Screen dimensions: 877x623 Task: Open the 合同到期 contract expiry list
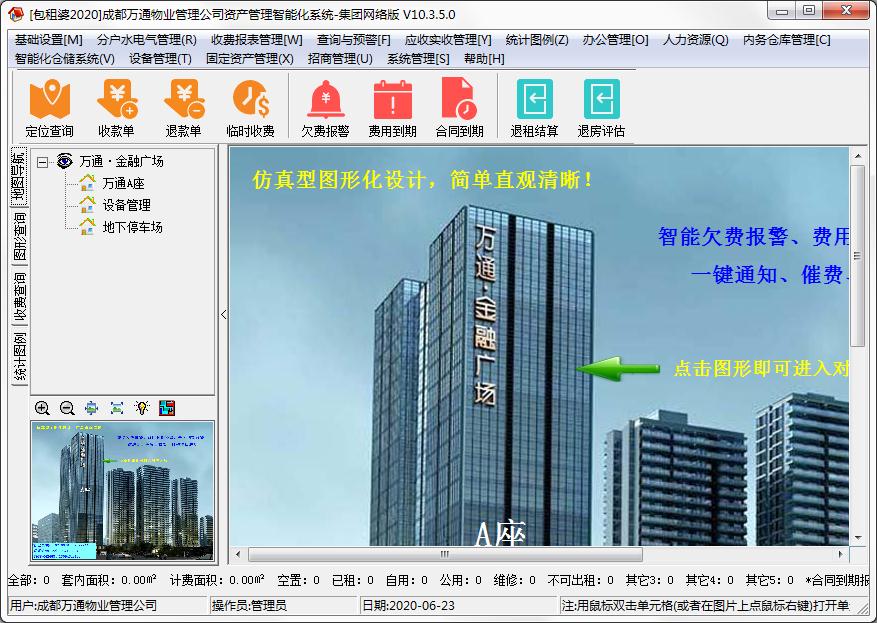tap(460, 108)
